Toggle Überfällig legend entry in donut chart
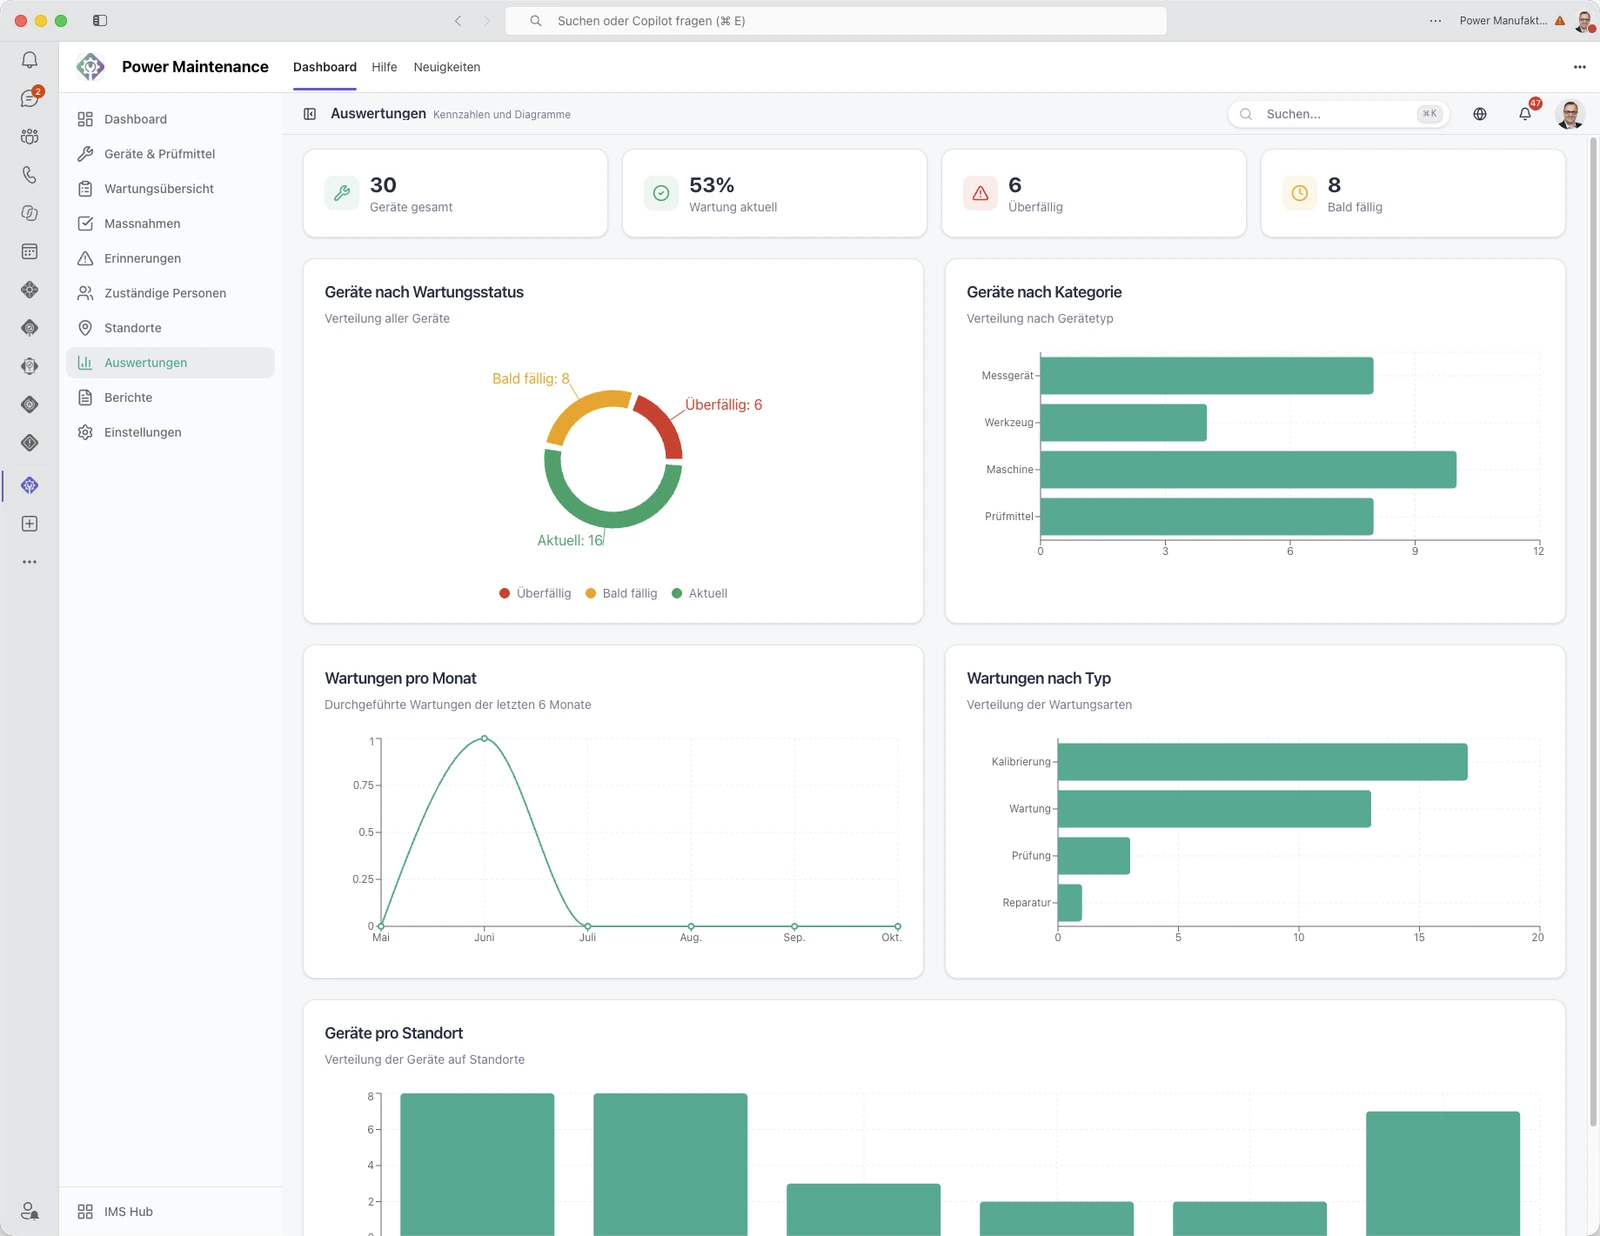 (x=535, y=593)
